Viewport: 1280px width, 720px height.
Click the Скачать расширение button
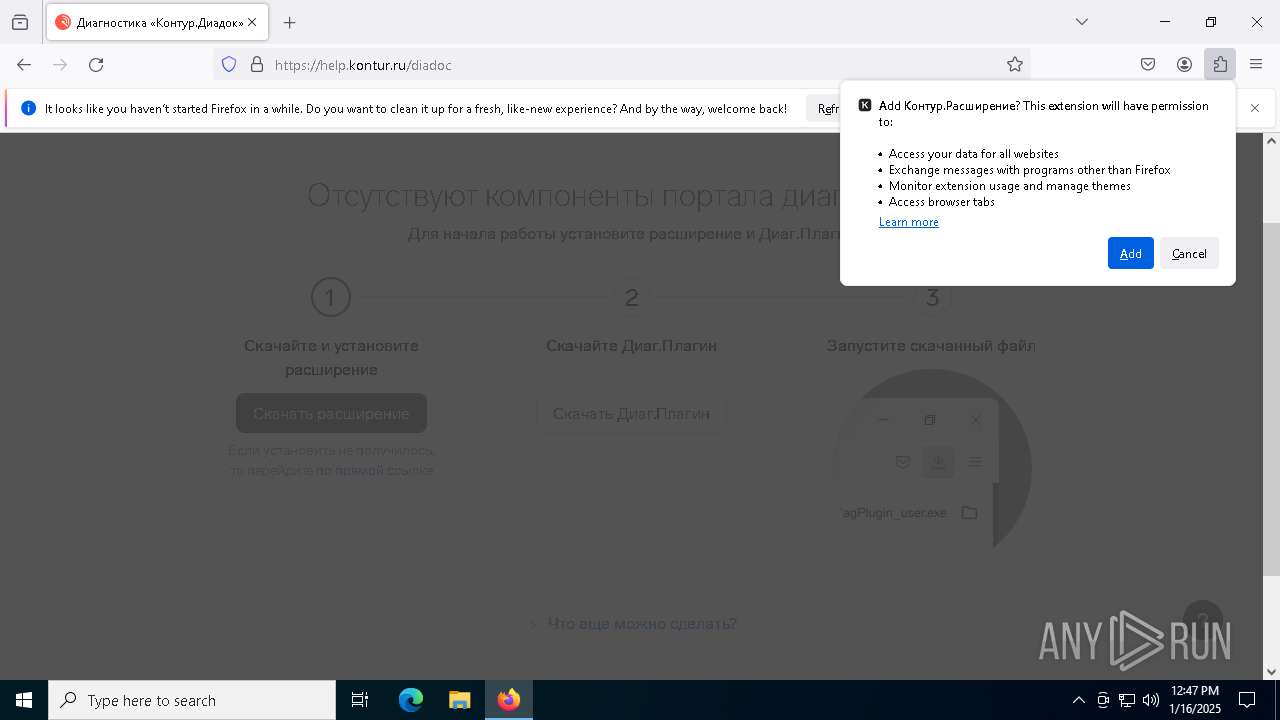(x=331, y=413)
